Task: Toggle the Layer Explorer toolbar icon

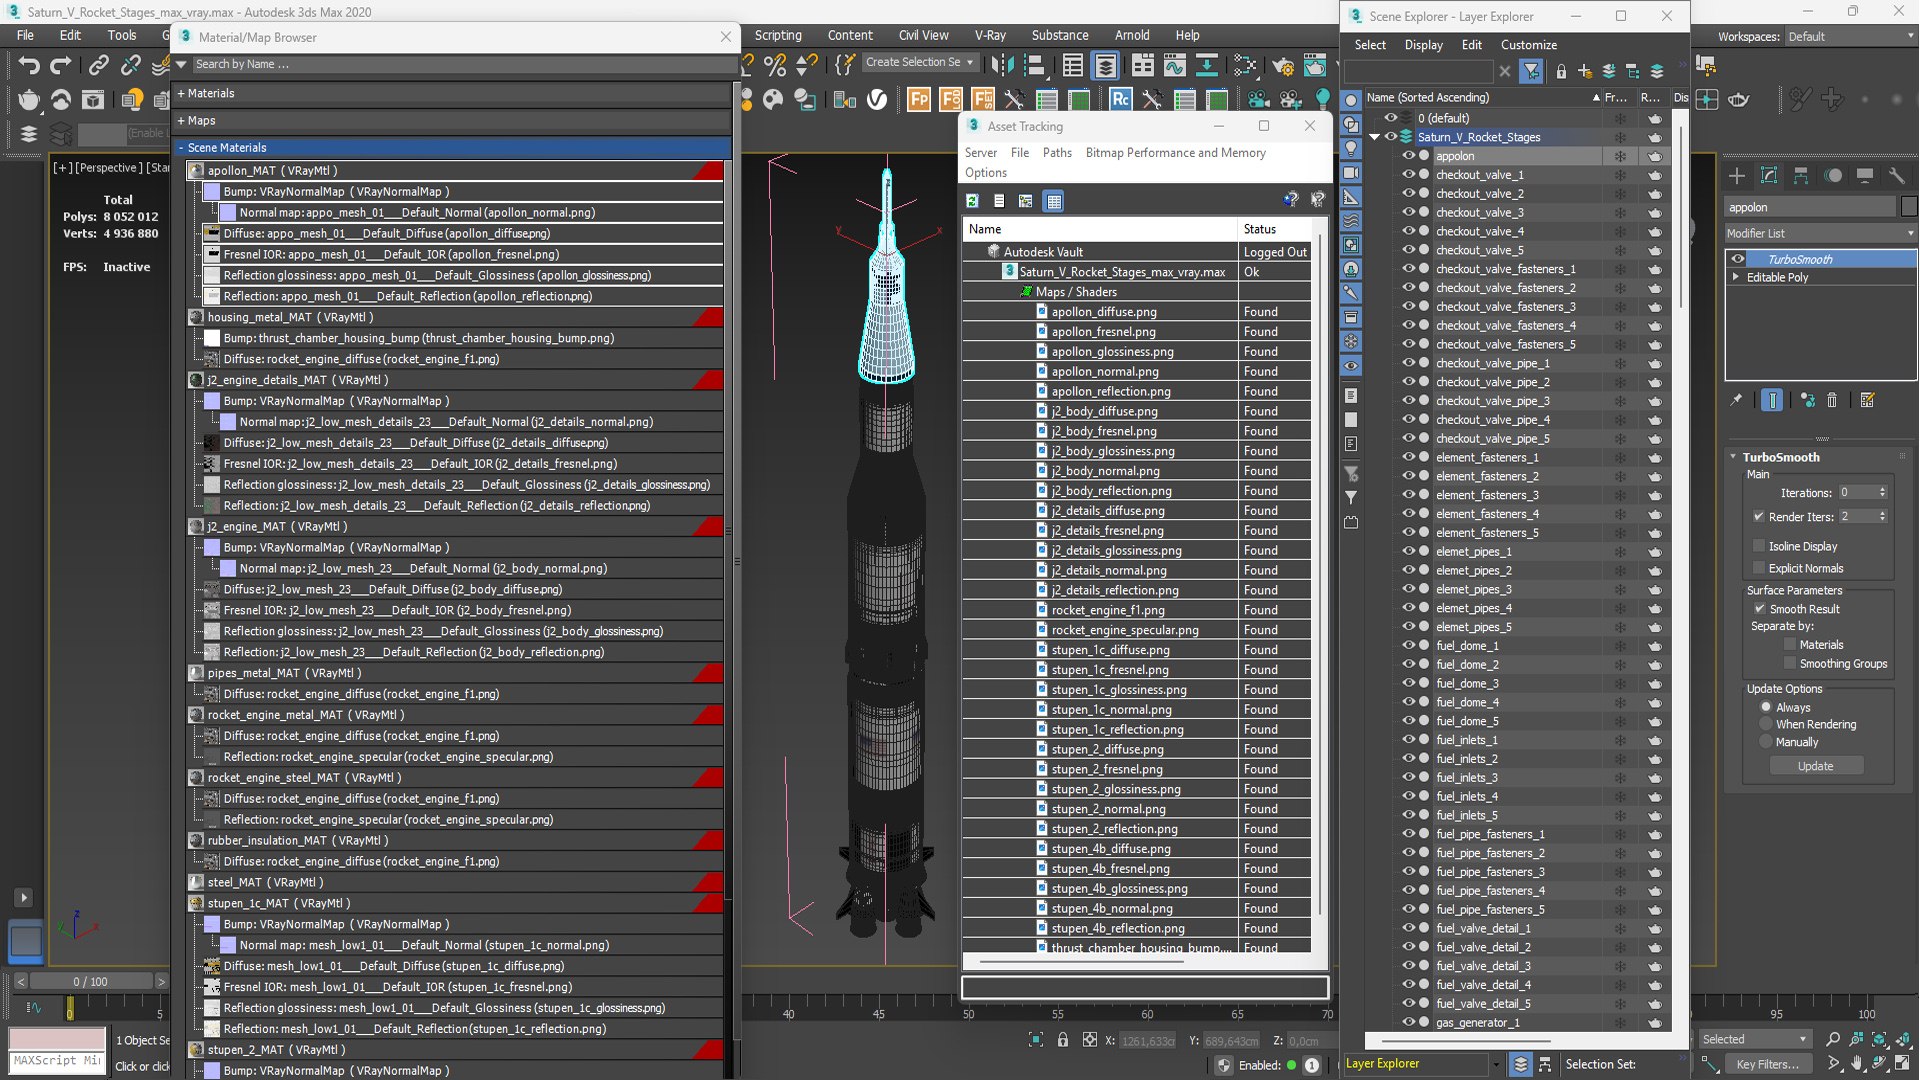Action: coord(1105,66)
